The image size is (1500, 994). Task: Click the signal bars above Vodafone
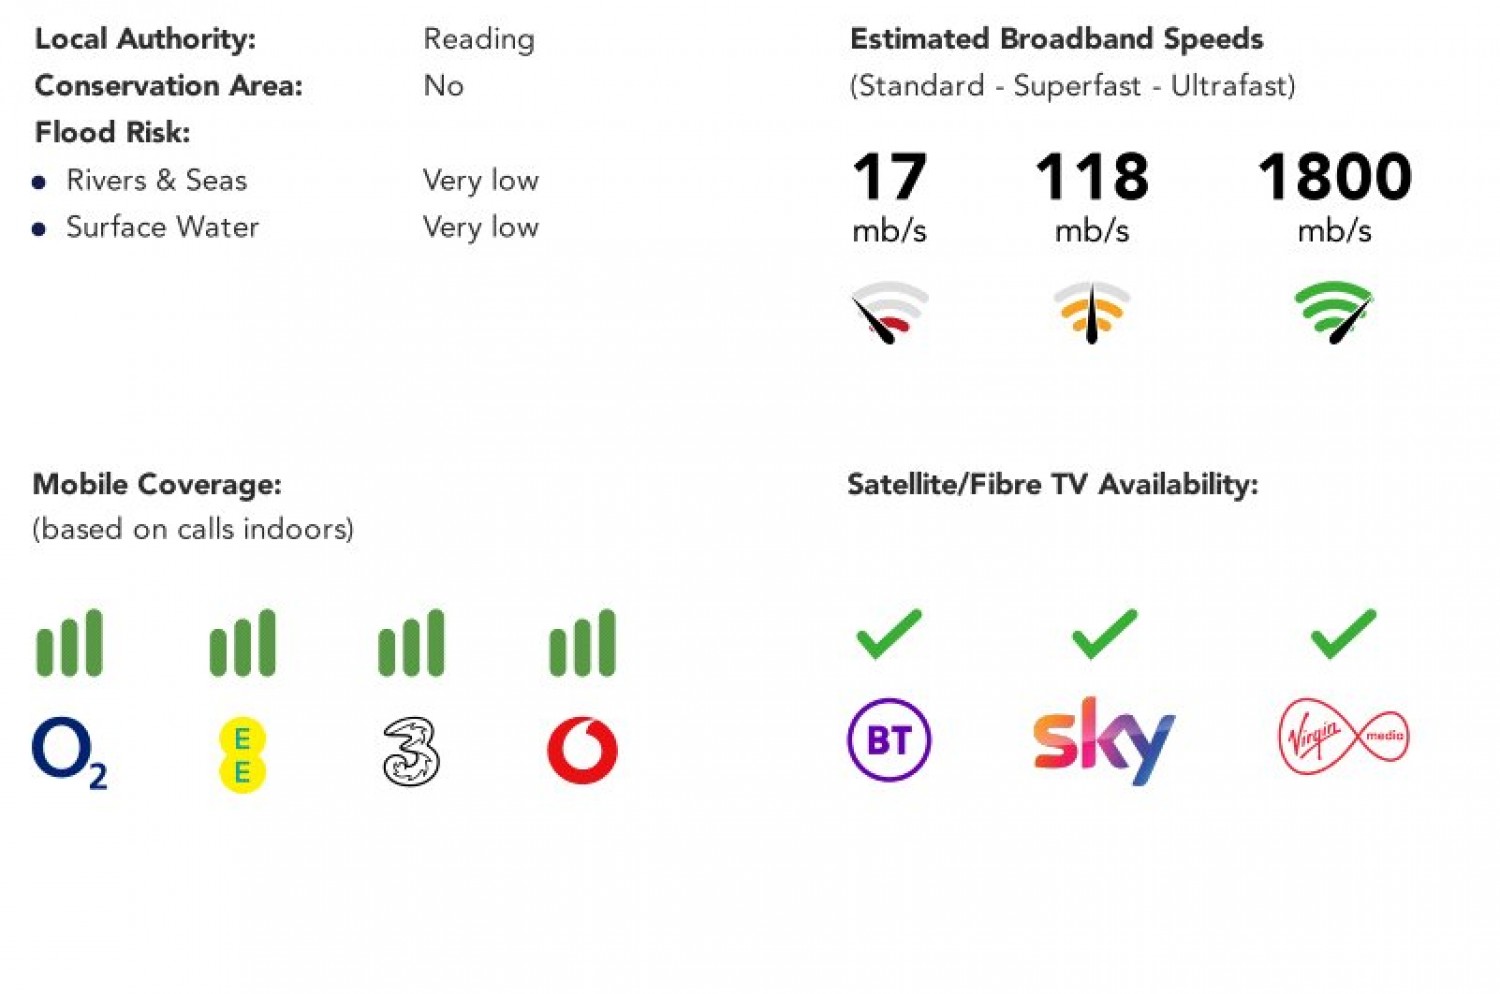pos(583,643)
